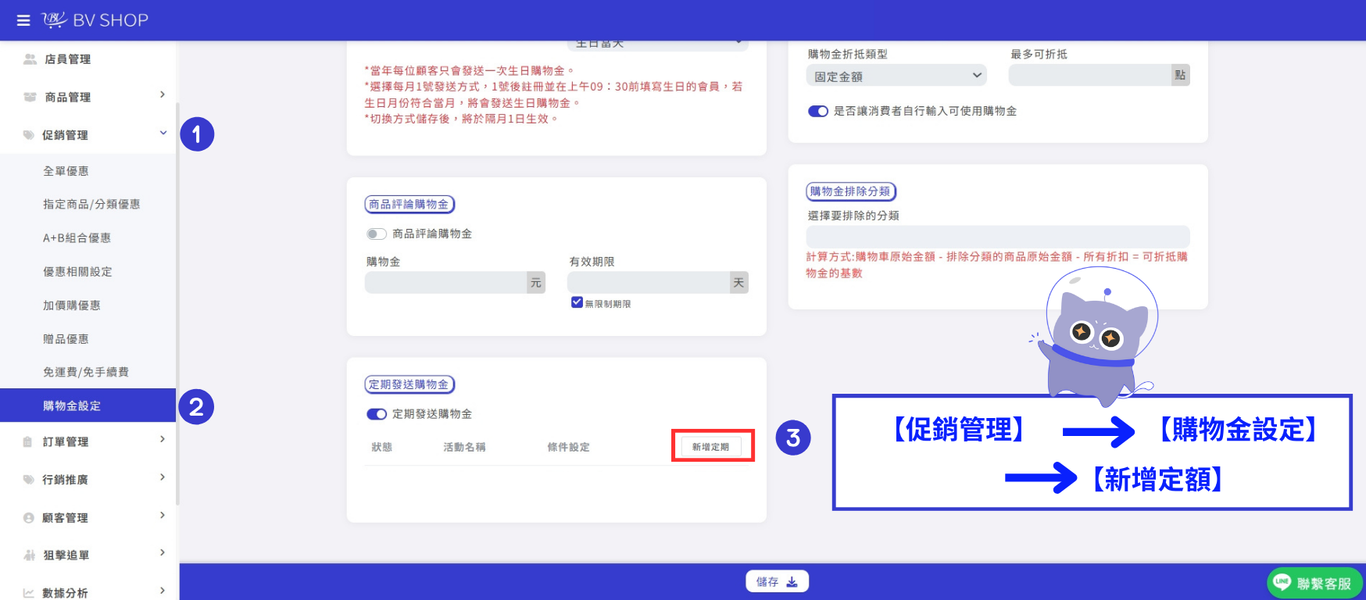The height and width of the screenshot is (600, 1366).
Task: Select the 購物金設定 menu item
Action: (x=88, y=406)
